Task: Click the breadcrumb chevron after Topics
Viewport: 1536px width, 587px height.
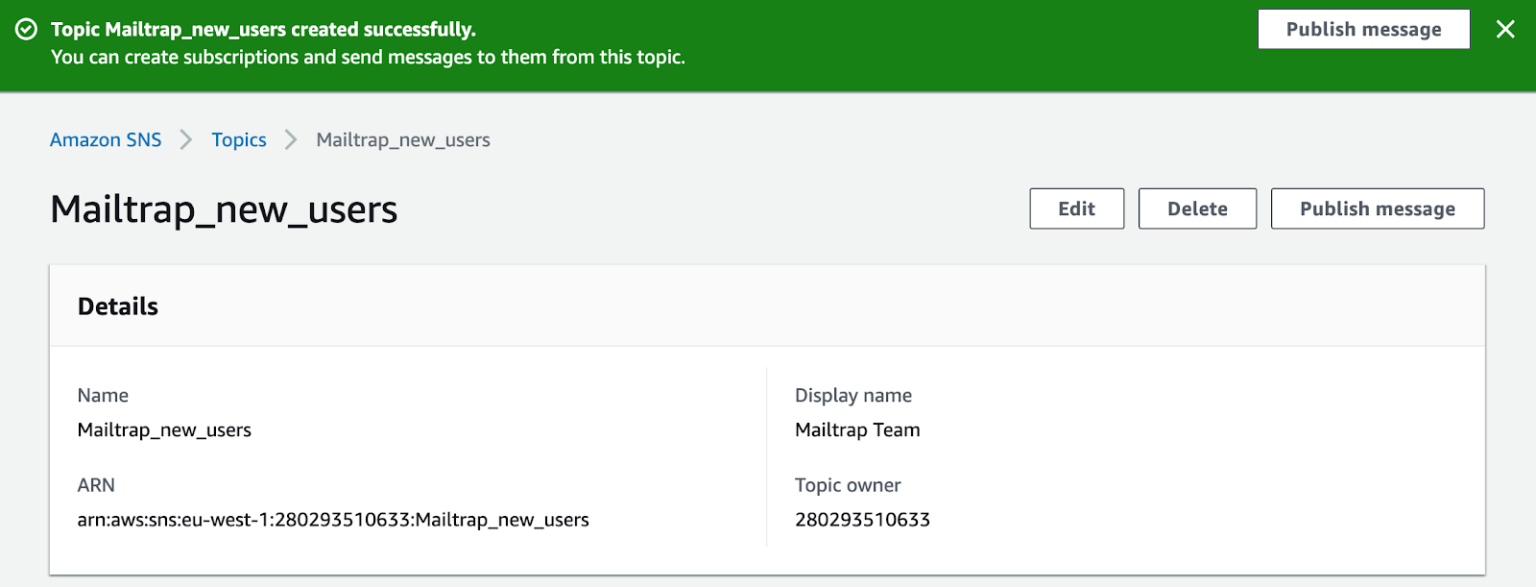Action: pos(290,140)
